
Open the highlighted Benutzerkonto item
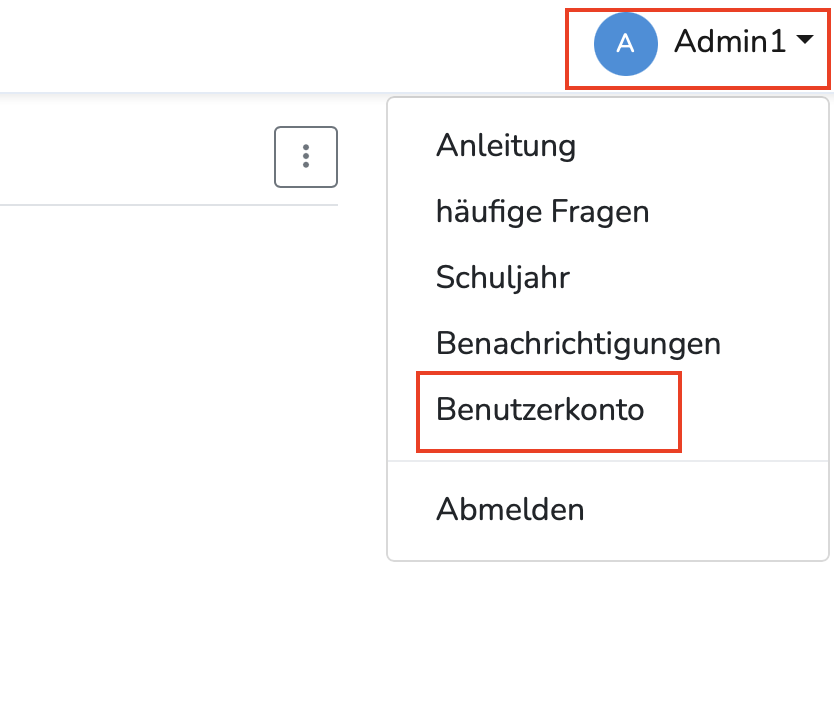pos(540,410)
